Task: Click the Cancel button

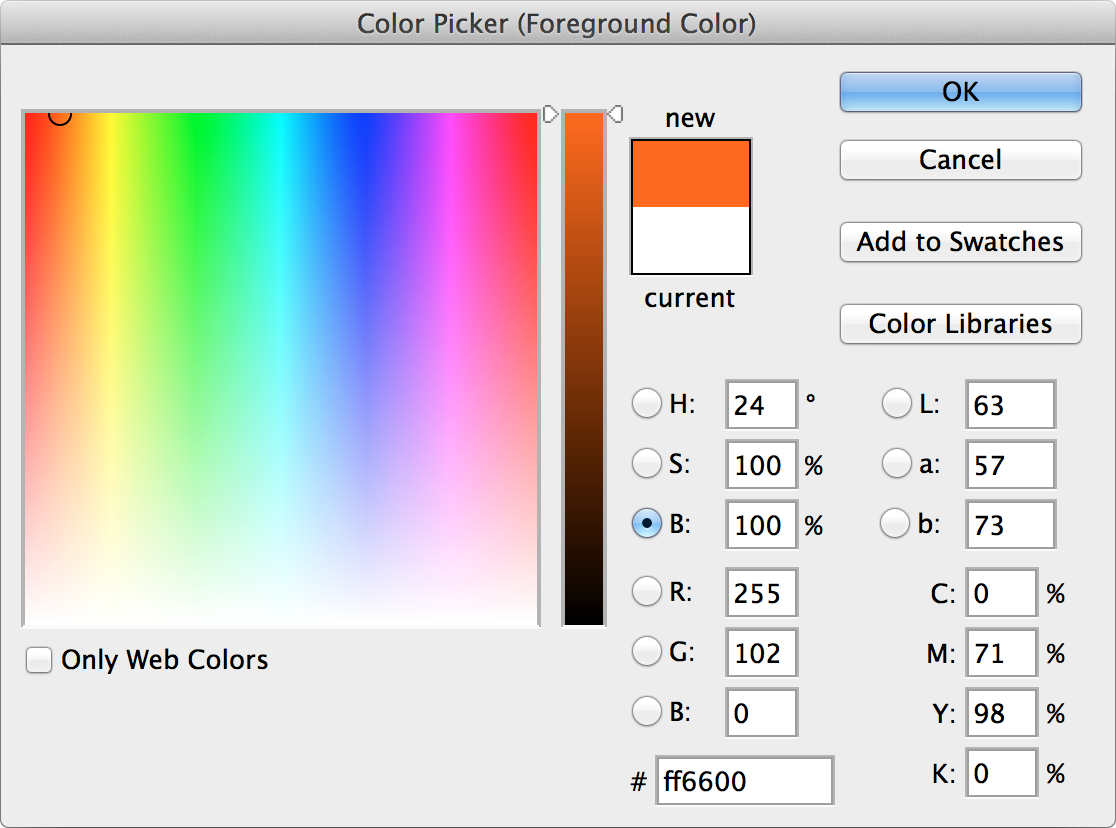Action: coord(959,160)
